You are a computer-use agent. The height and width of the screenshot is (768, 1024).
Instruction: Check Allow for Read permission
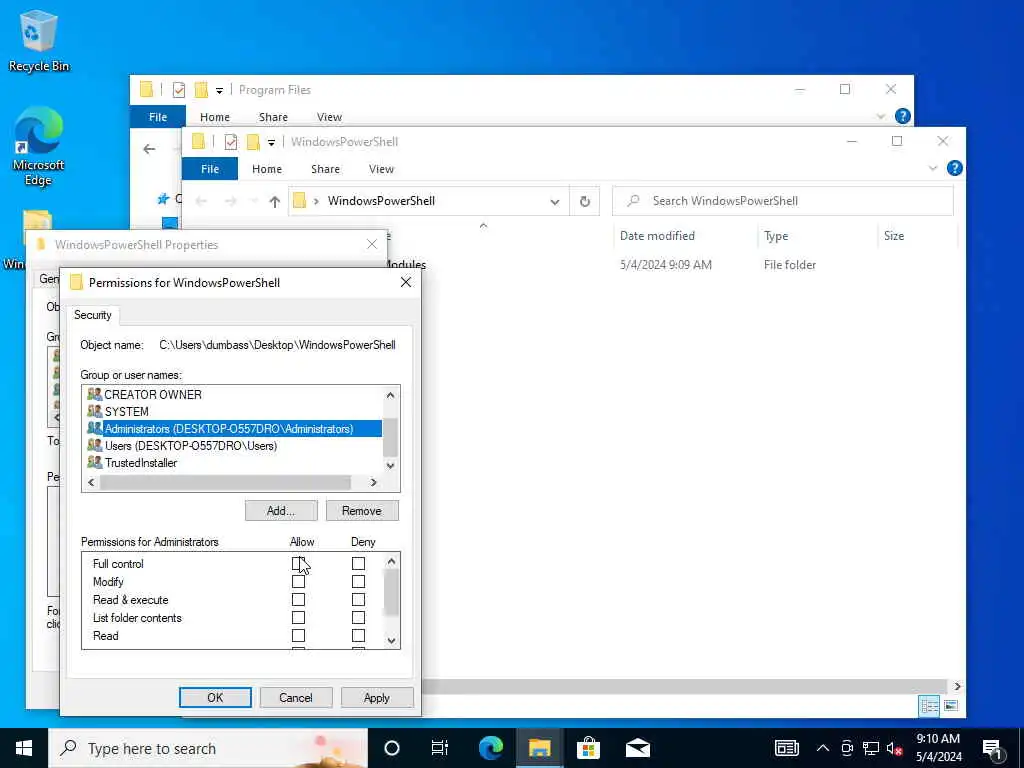[x=298, y=635]
